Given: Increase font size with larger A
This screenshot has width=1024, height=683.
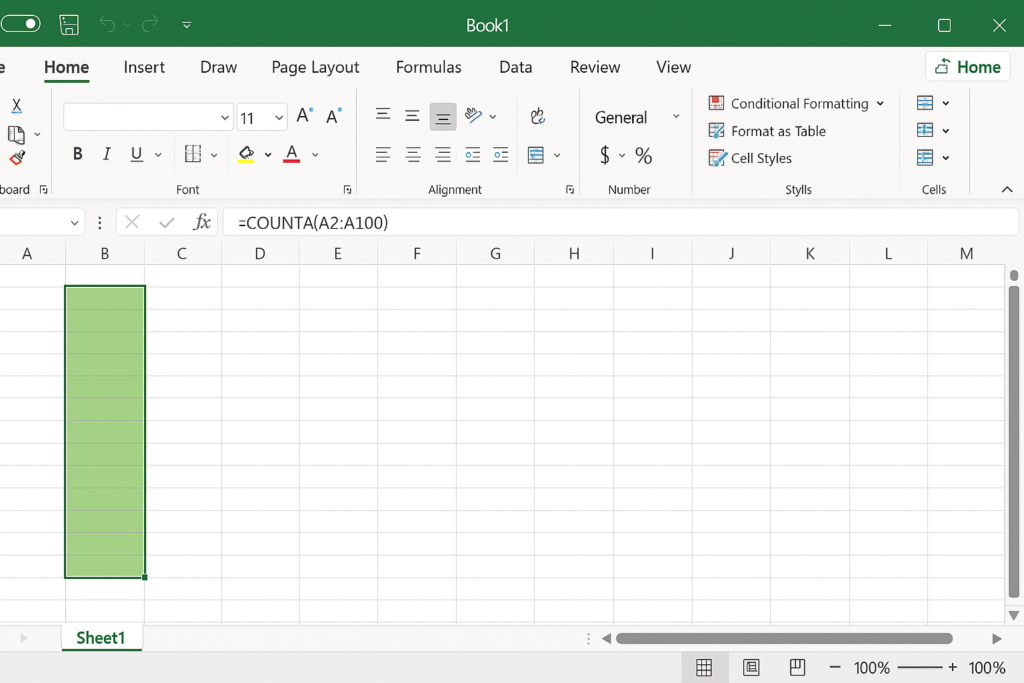Looking at the screenshot, I should [304, 116].
